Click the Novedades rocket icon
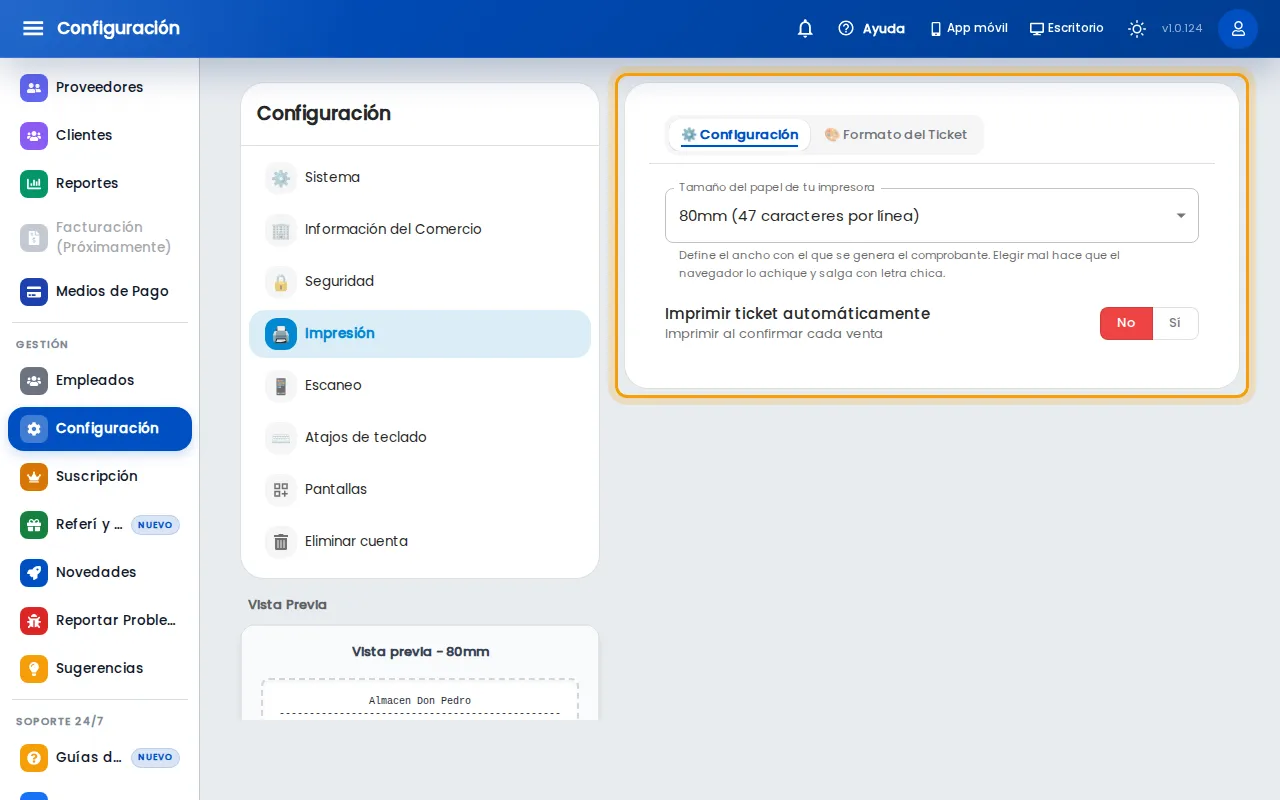The height and width of the screenshot is (800, 1280). point(34,572)
